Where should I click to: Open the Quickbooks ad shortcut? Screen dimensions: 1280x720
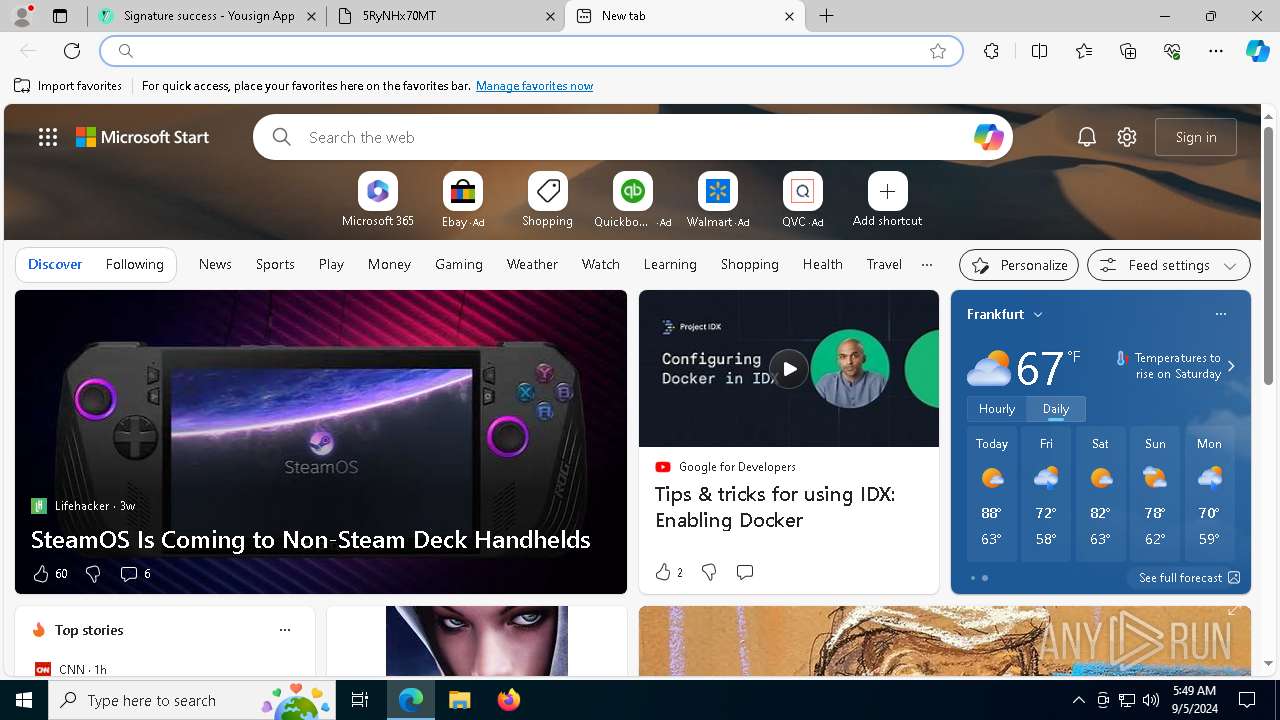[x=632, y=200]
